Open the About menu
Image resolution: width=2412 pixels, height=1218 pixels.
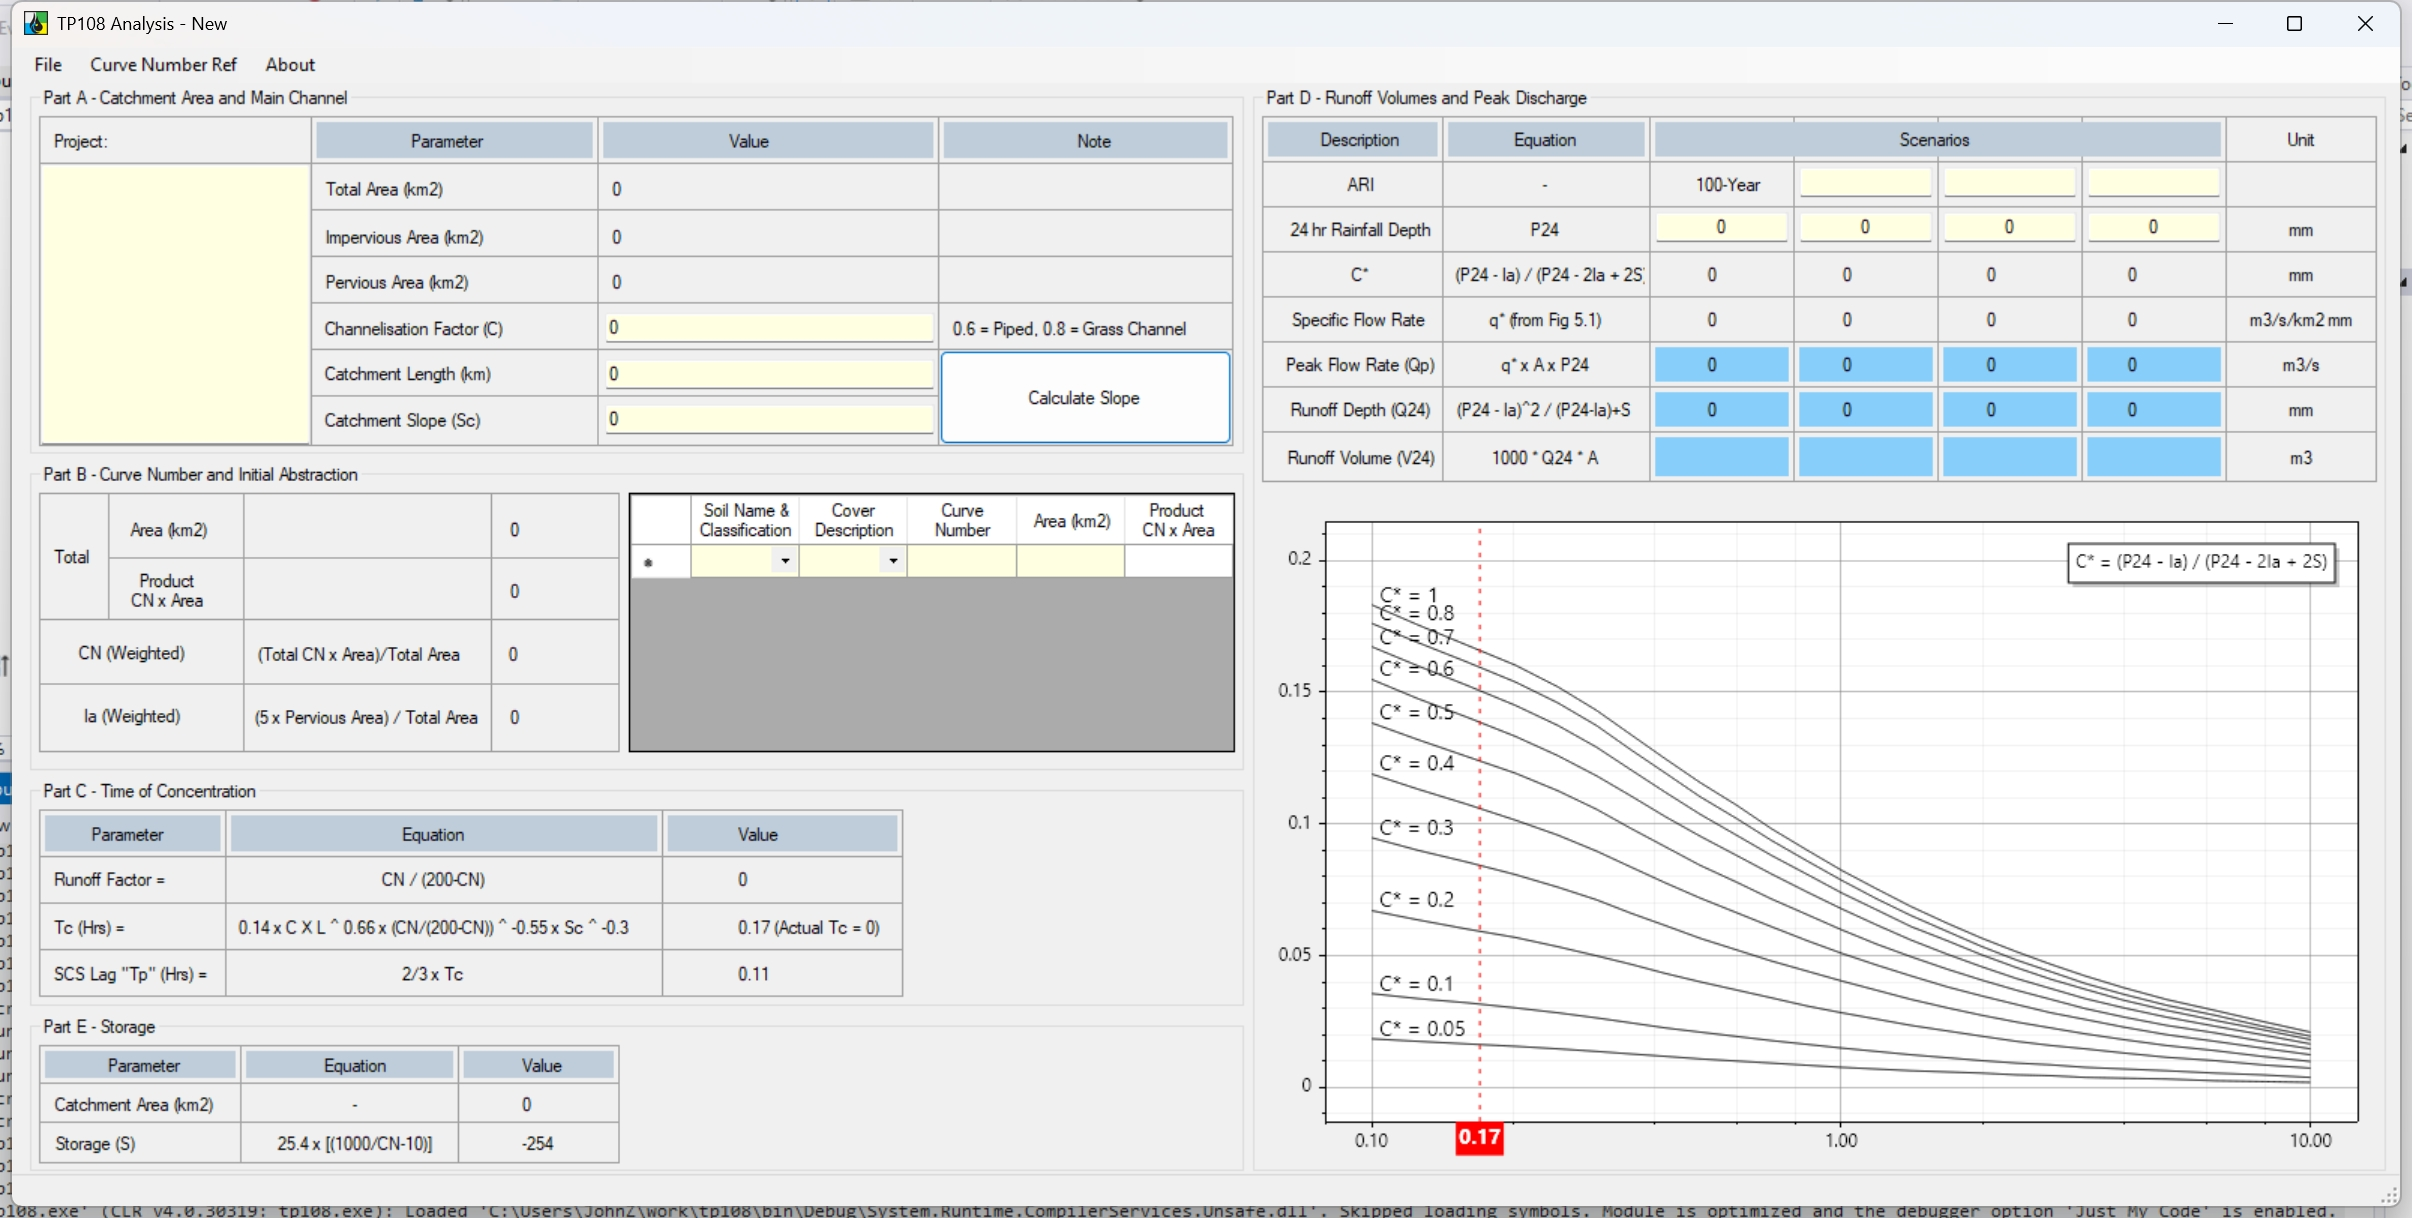pyautogui.click(x=290, y=65)
